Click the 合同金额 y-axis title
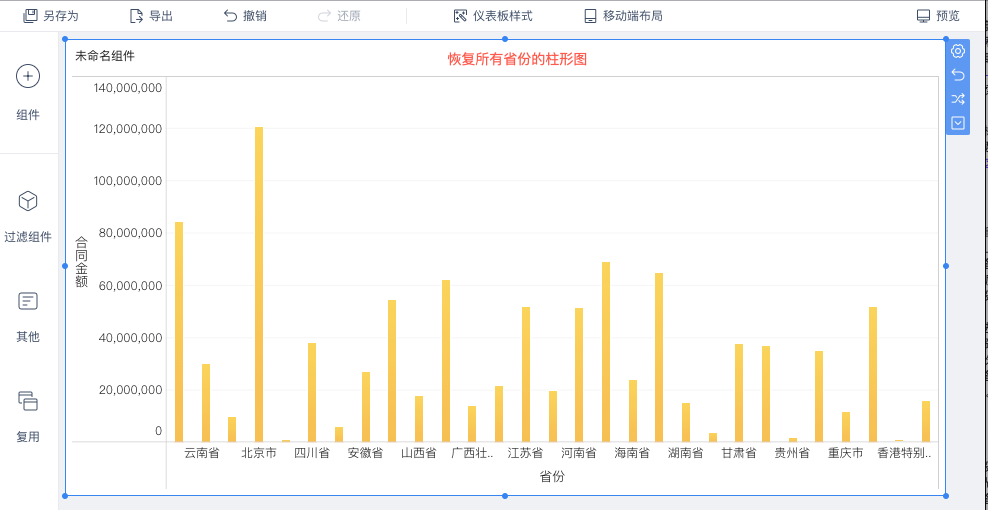The image size is (988, 510). click(81, 262)
